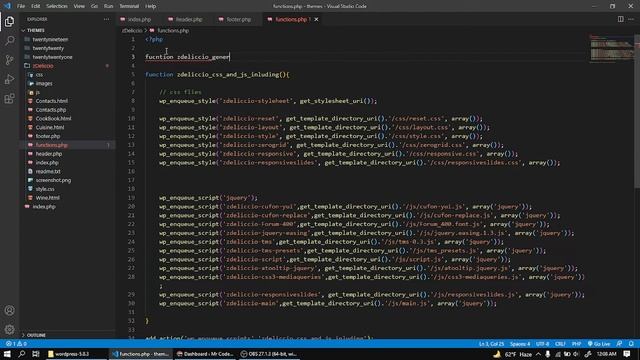Open the Search view in activity bar

[x=9, y=40]
